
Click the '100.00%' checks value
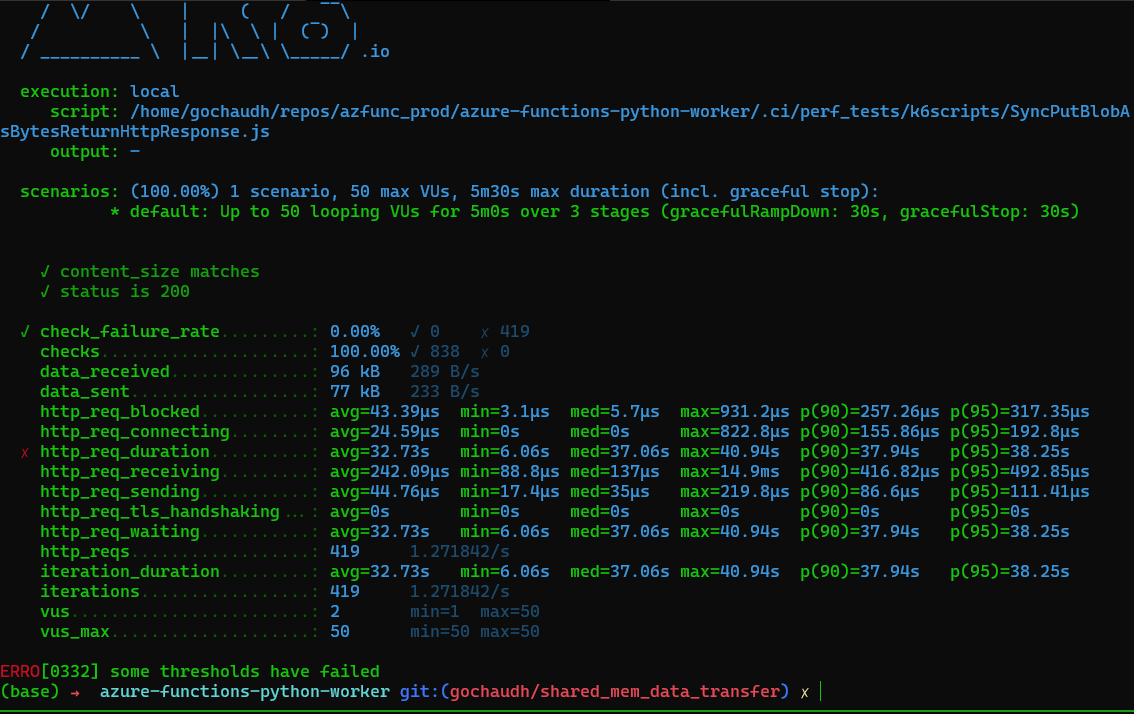coord(364,352)
